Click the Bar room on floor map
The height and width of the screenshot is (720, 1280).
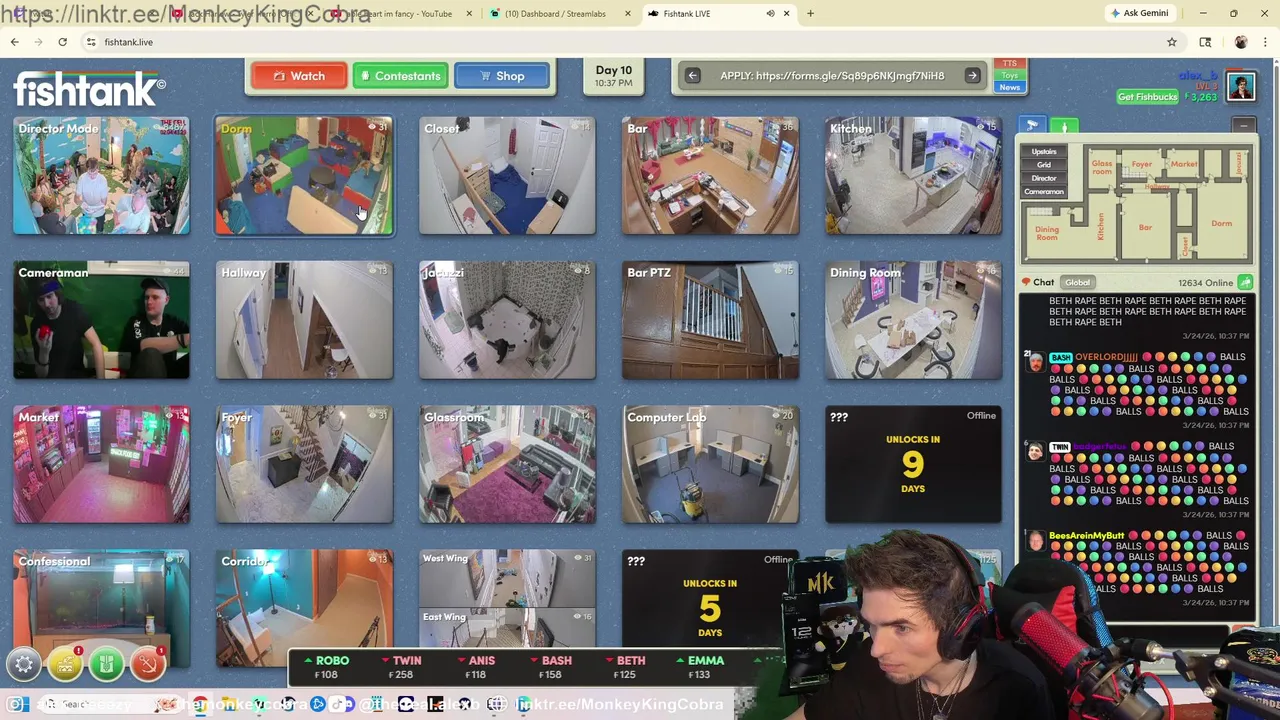(x=1145, y=227)
